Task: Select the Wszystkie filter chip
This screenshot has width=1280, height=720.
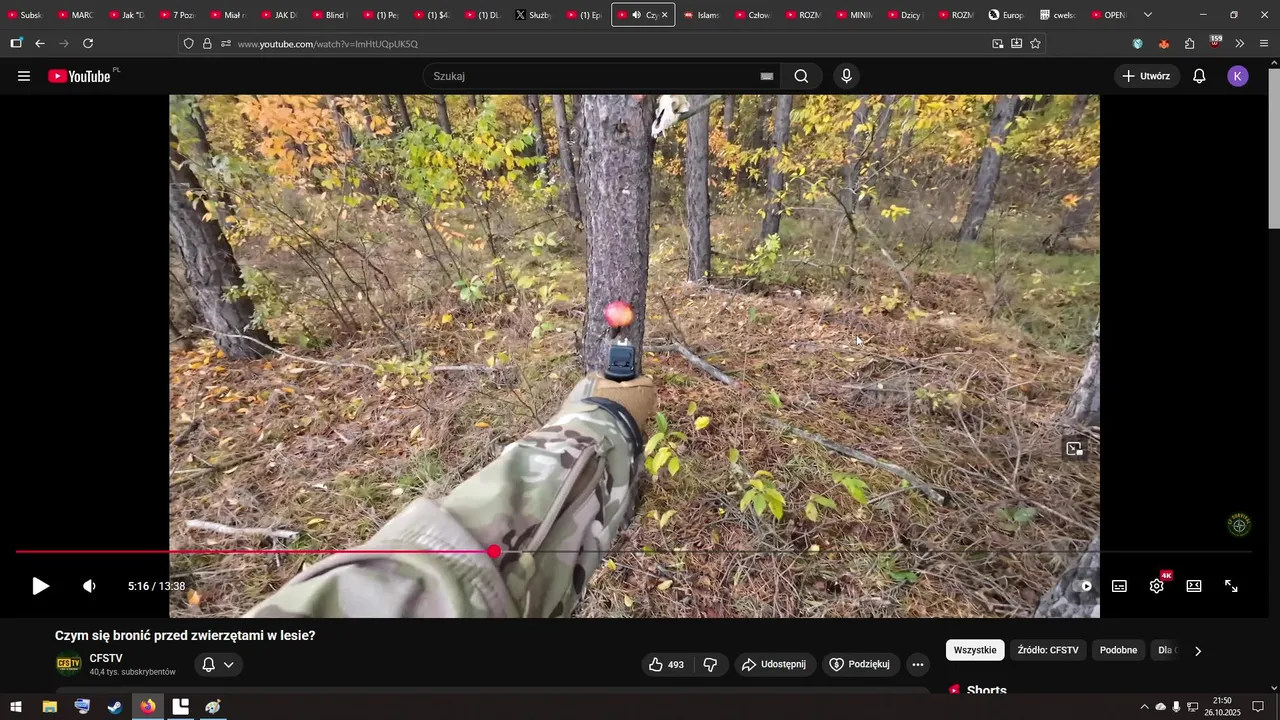Action: pyautogui.click(x=975, y=650)
